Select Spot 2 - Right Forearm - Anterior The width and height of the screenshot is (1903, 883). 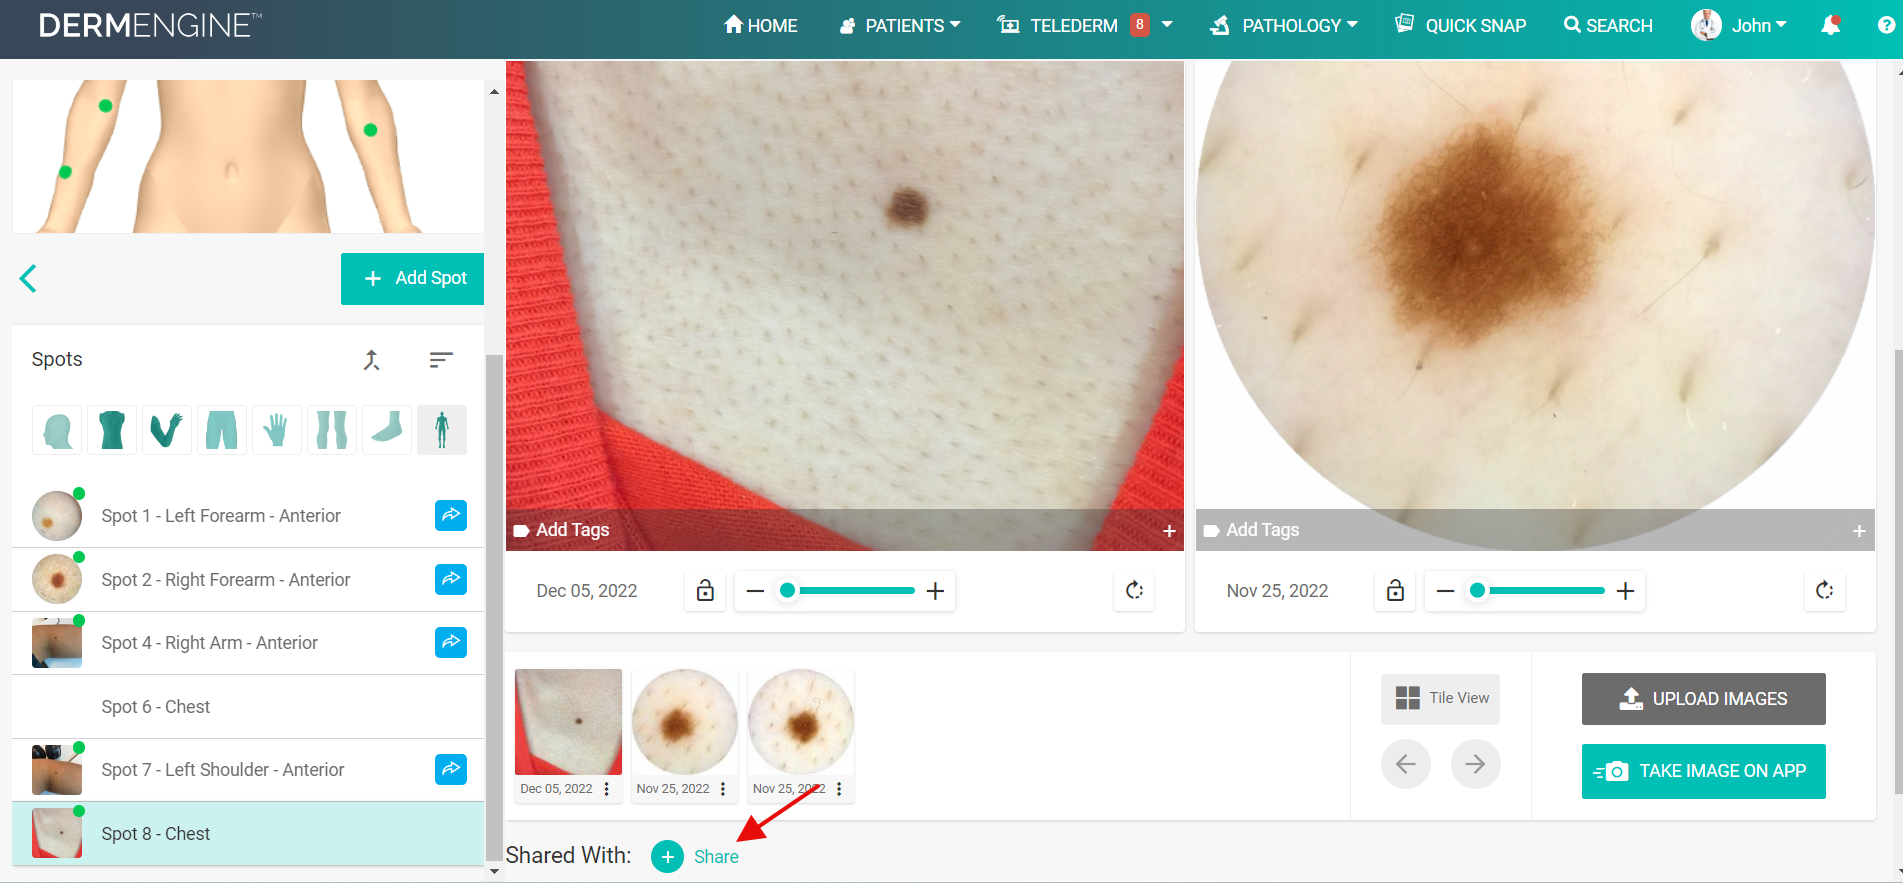[x=248, y=580]
